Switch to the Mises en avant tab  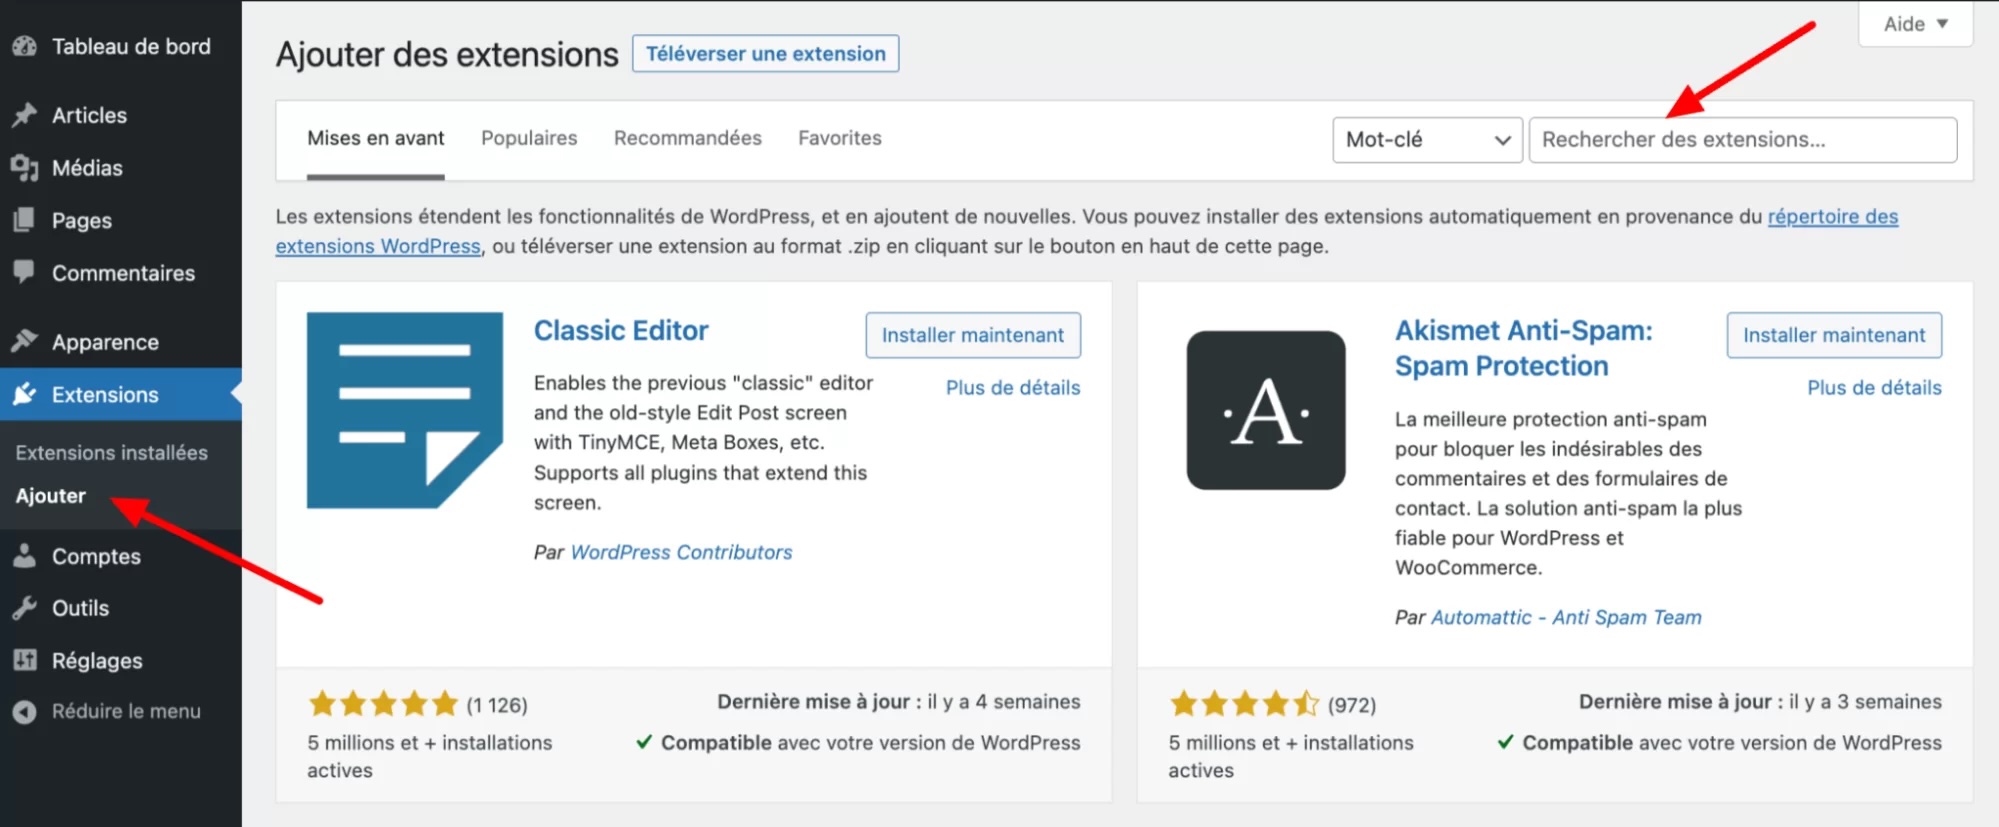(376, 138)
